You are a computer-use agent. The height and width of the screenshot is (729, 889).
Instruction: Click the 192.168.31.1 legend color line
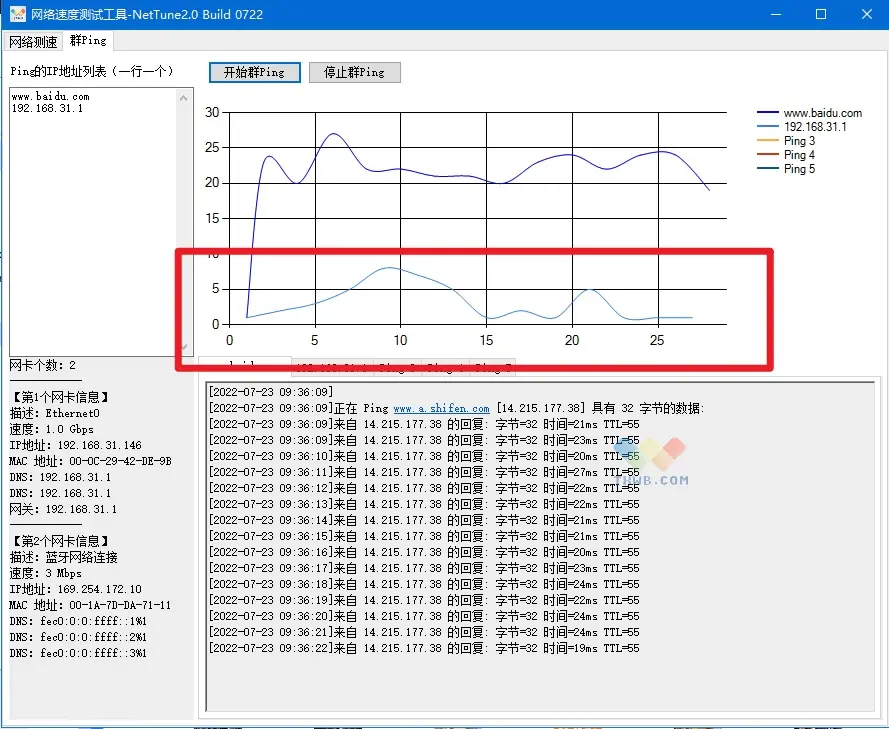(x=768, y=127)
